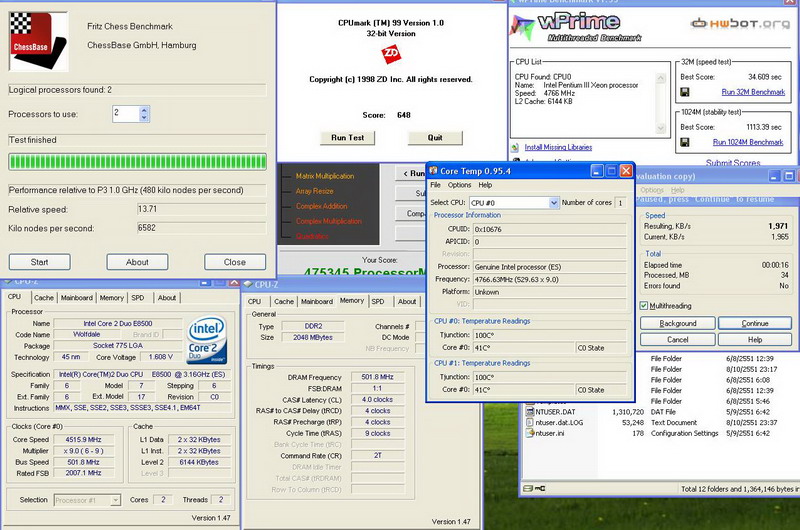Click wPrime CPU List scrollbar up arrow

(x=661, y=78)
